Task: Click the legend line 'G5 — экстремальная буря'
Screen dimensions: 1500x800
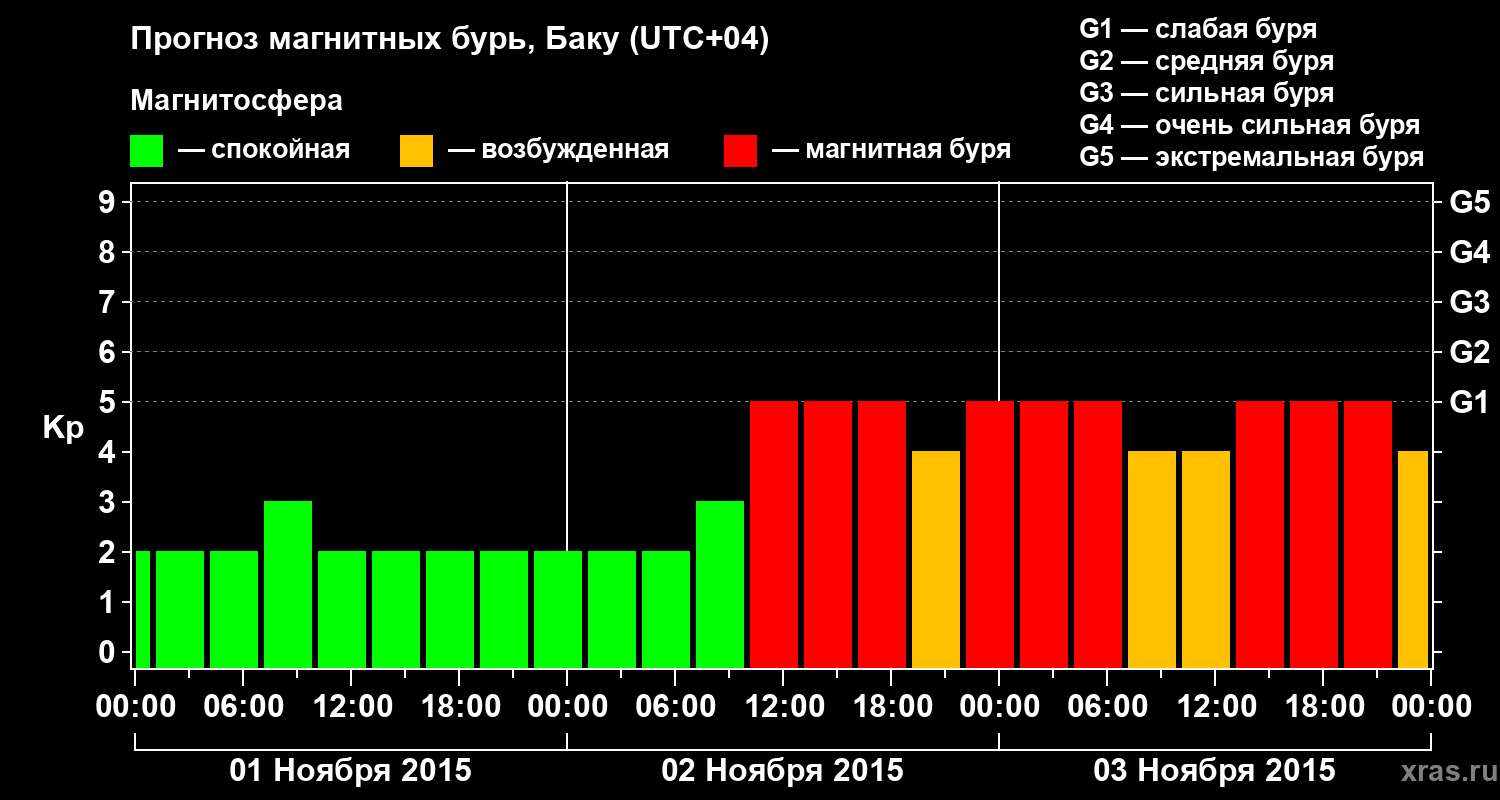Action: pos(1252,157)
